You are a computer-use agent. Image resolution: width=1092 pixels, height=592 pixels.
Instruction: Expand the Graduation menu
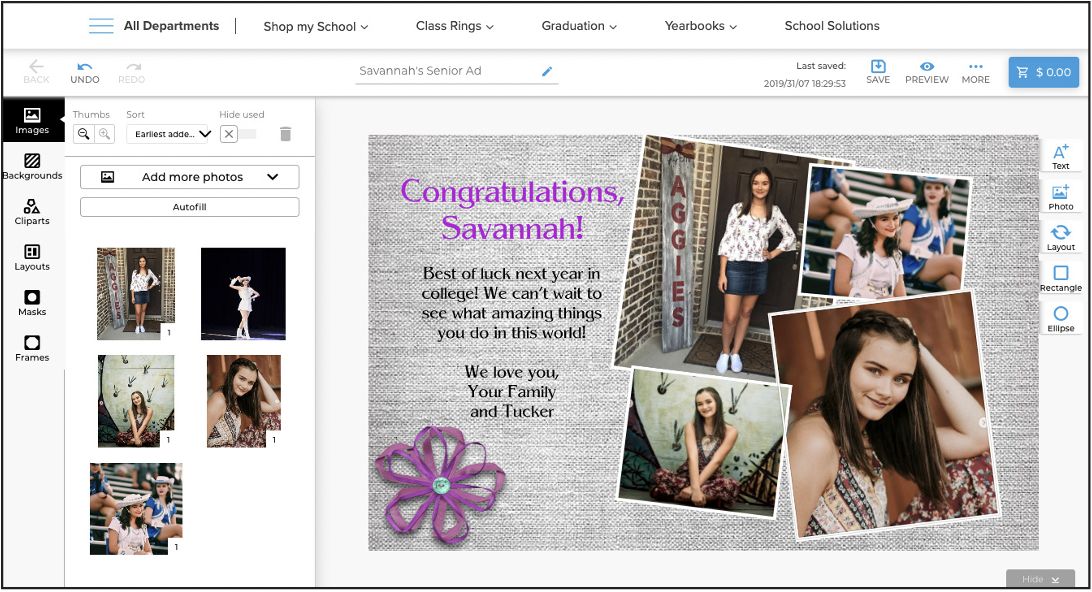[579, 26]
